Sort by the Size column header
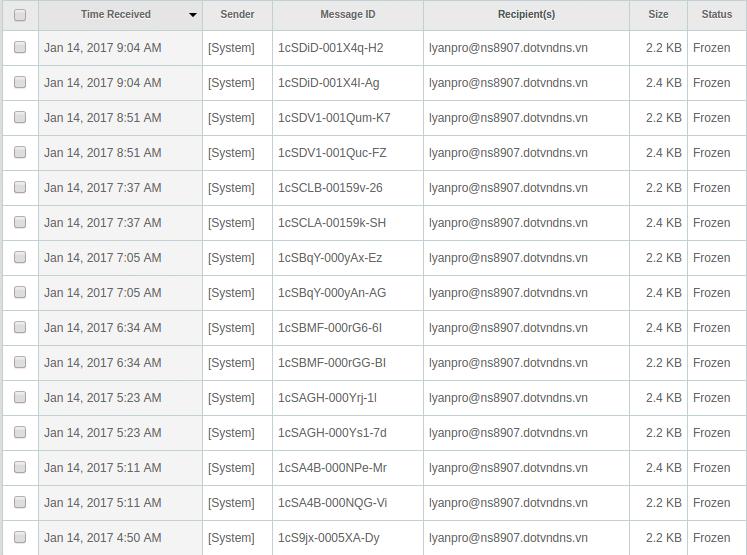 click(658, 14)
